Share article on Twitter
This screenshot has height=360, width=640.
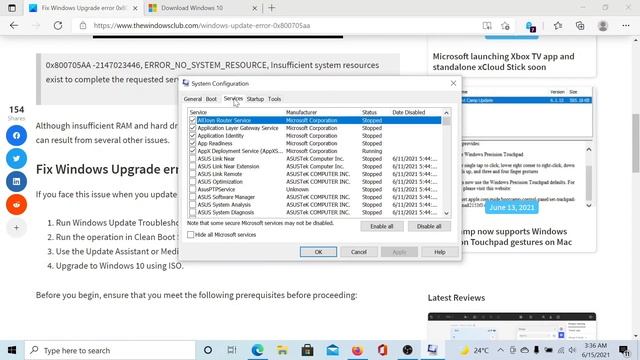pos(16,158)
